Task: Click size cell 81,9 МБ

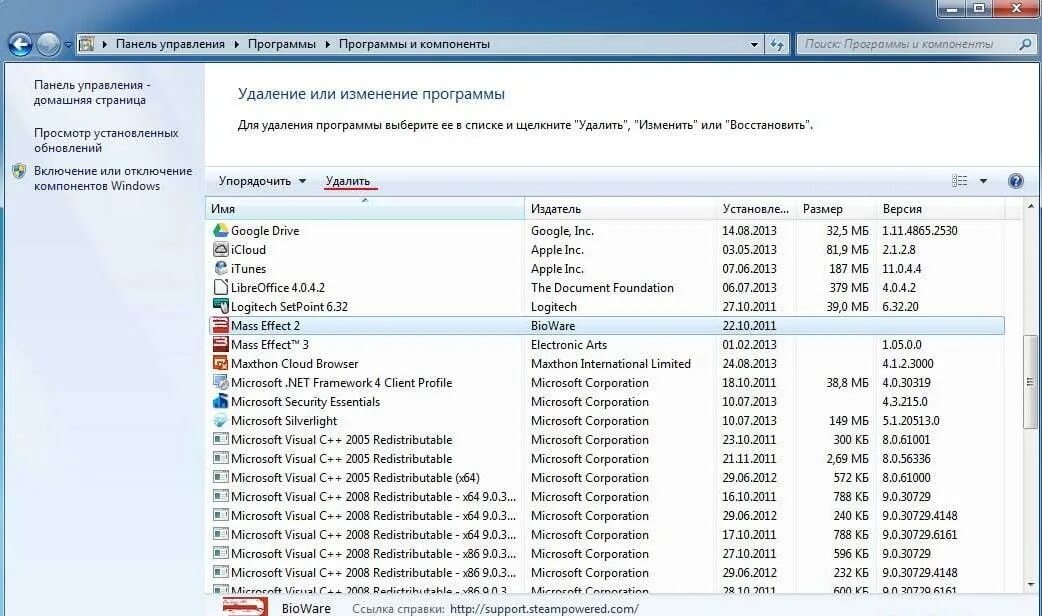Action: (847, 250)
